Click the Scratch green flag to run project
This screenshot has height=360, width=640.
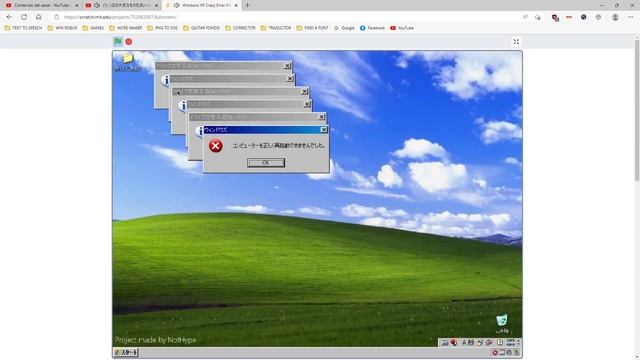click(x=118, y=42)
